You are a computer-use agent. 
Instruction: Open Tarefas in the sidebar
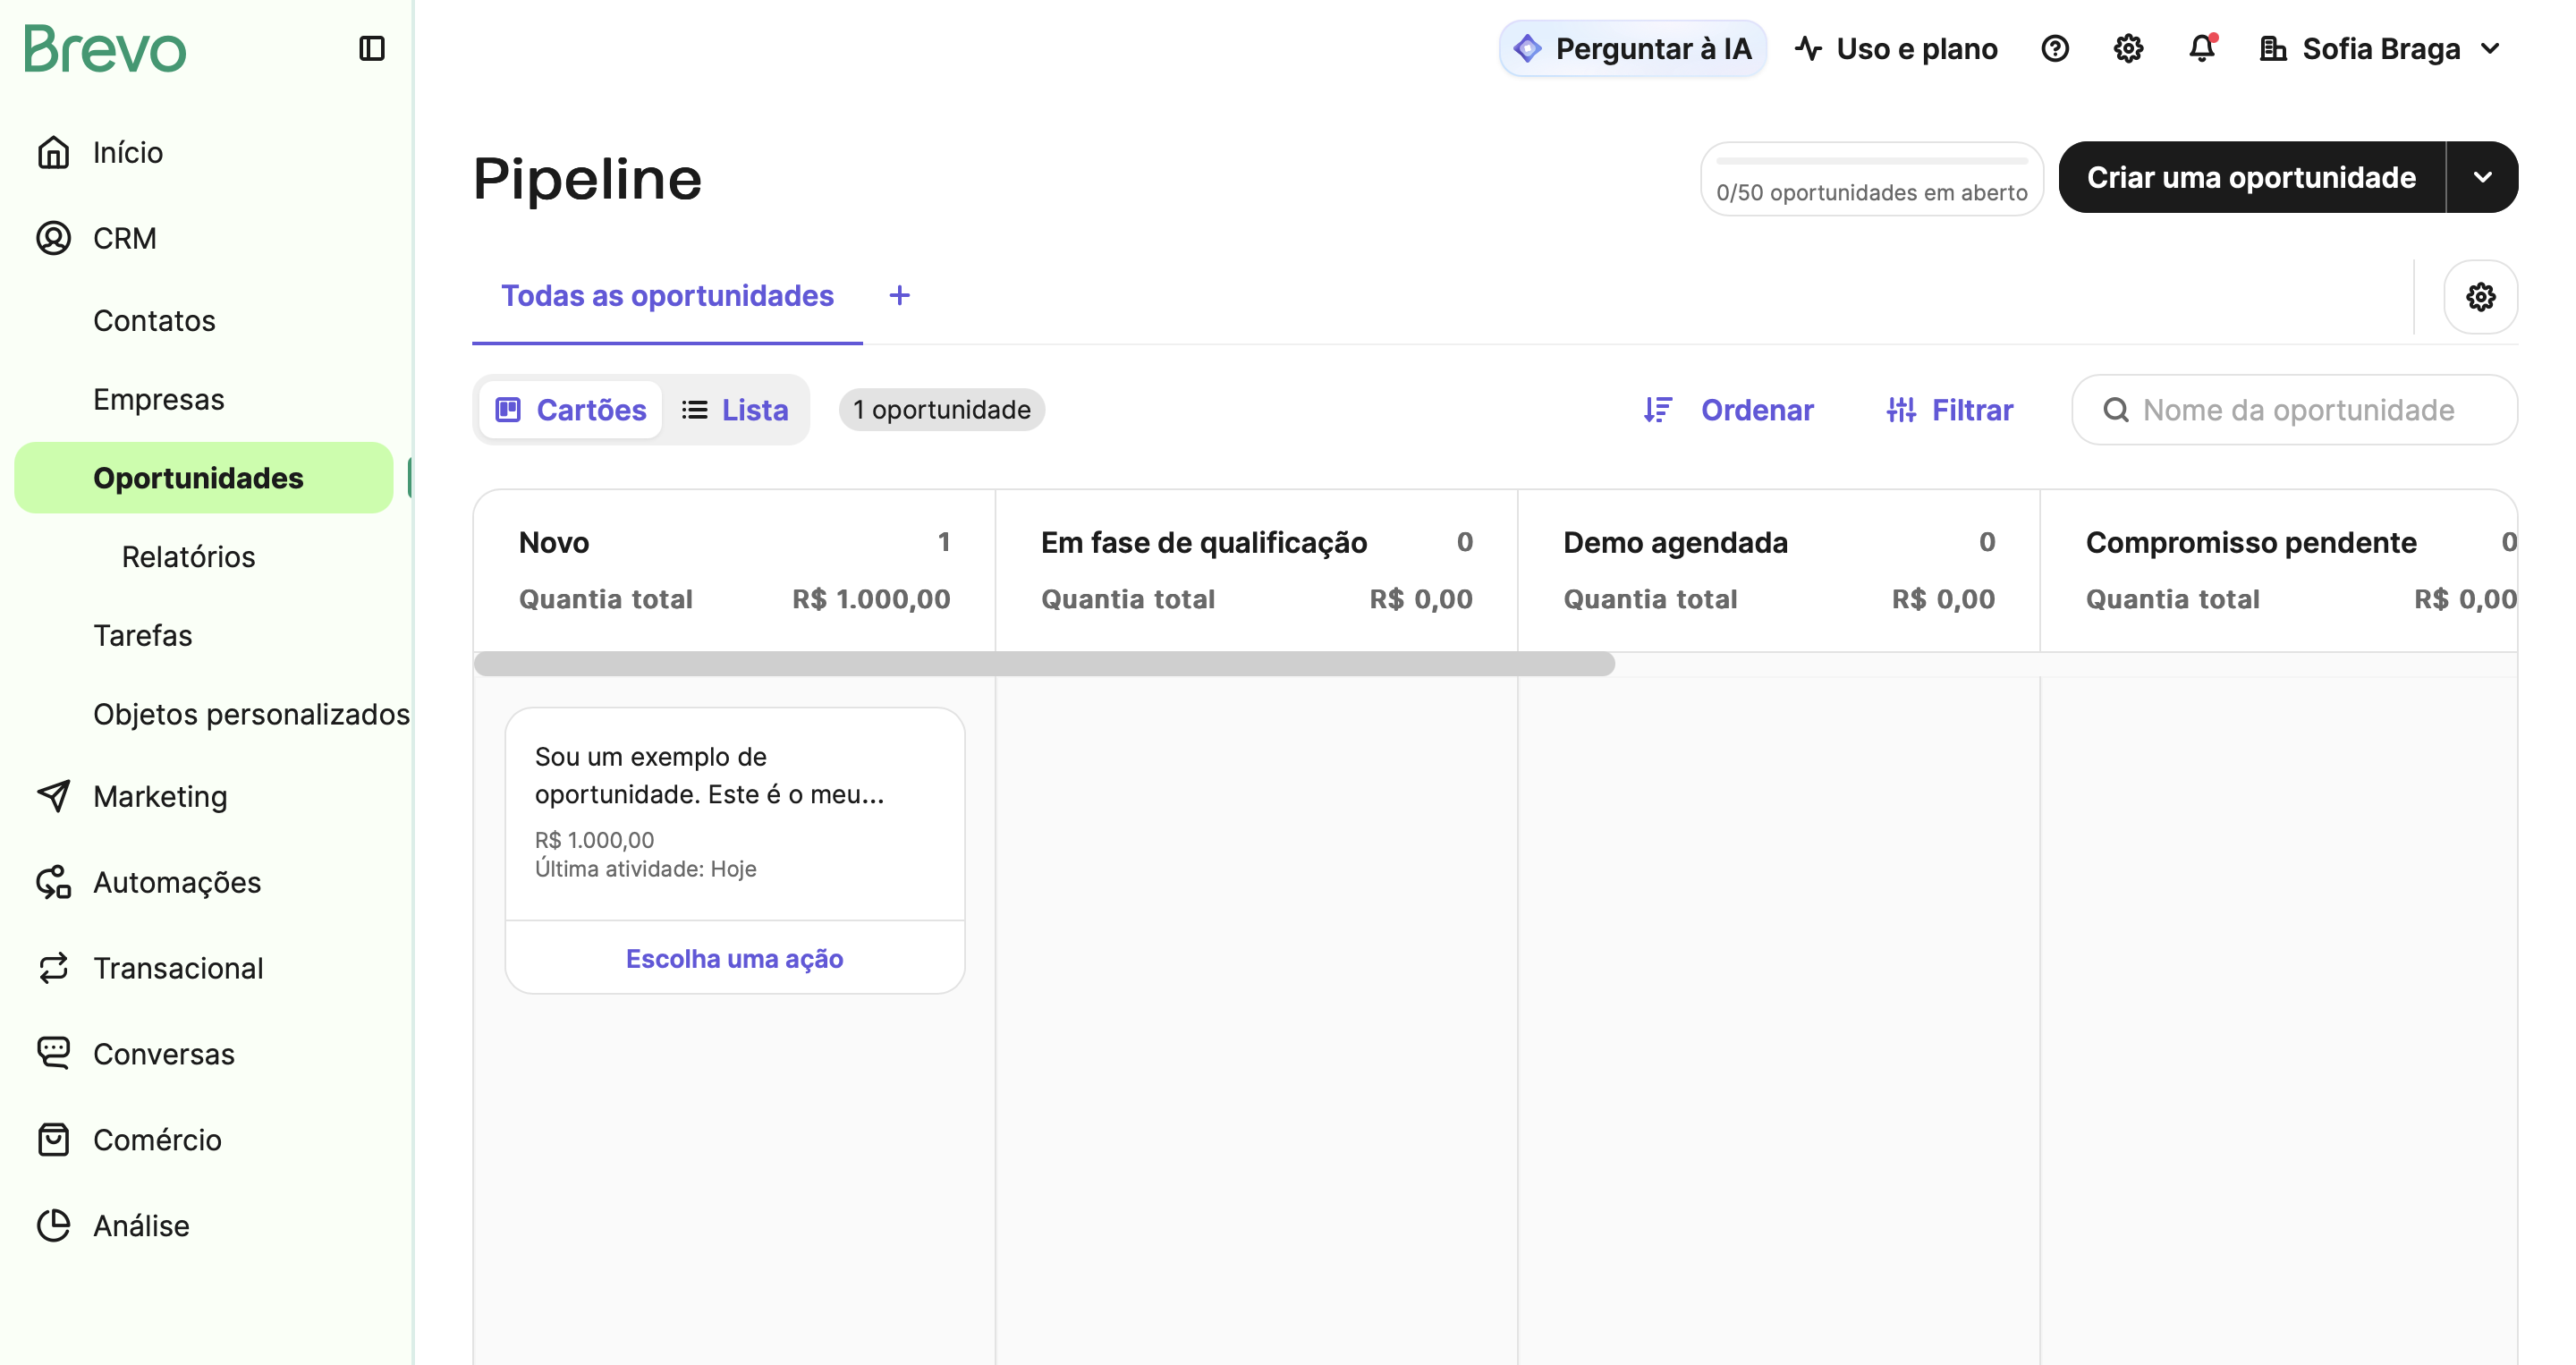[x=143, y=635]
